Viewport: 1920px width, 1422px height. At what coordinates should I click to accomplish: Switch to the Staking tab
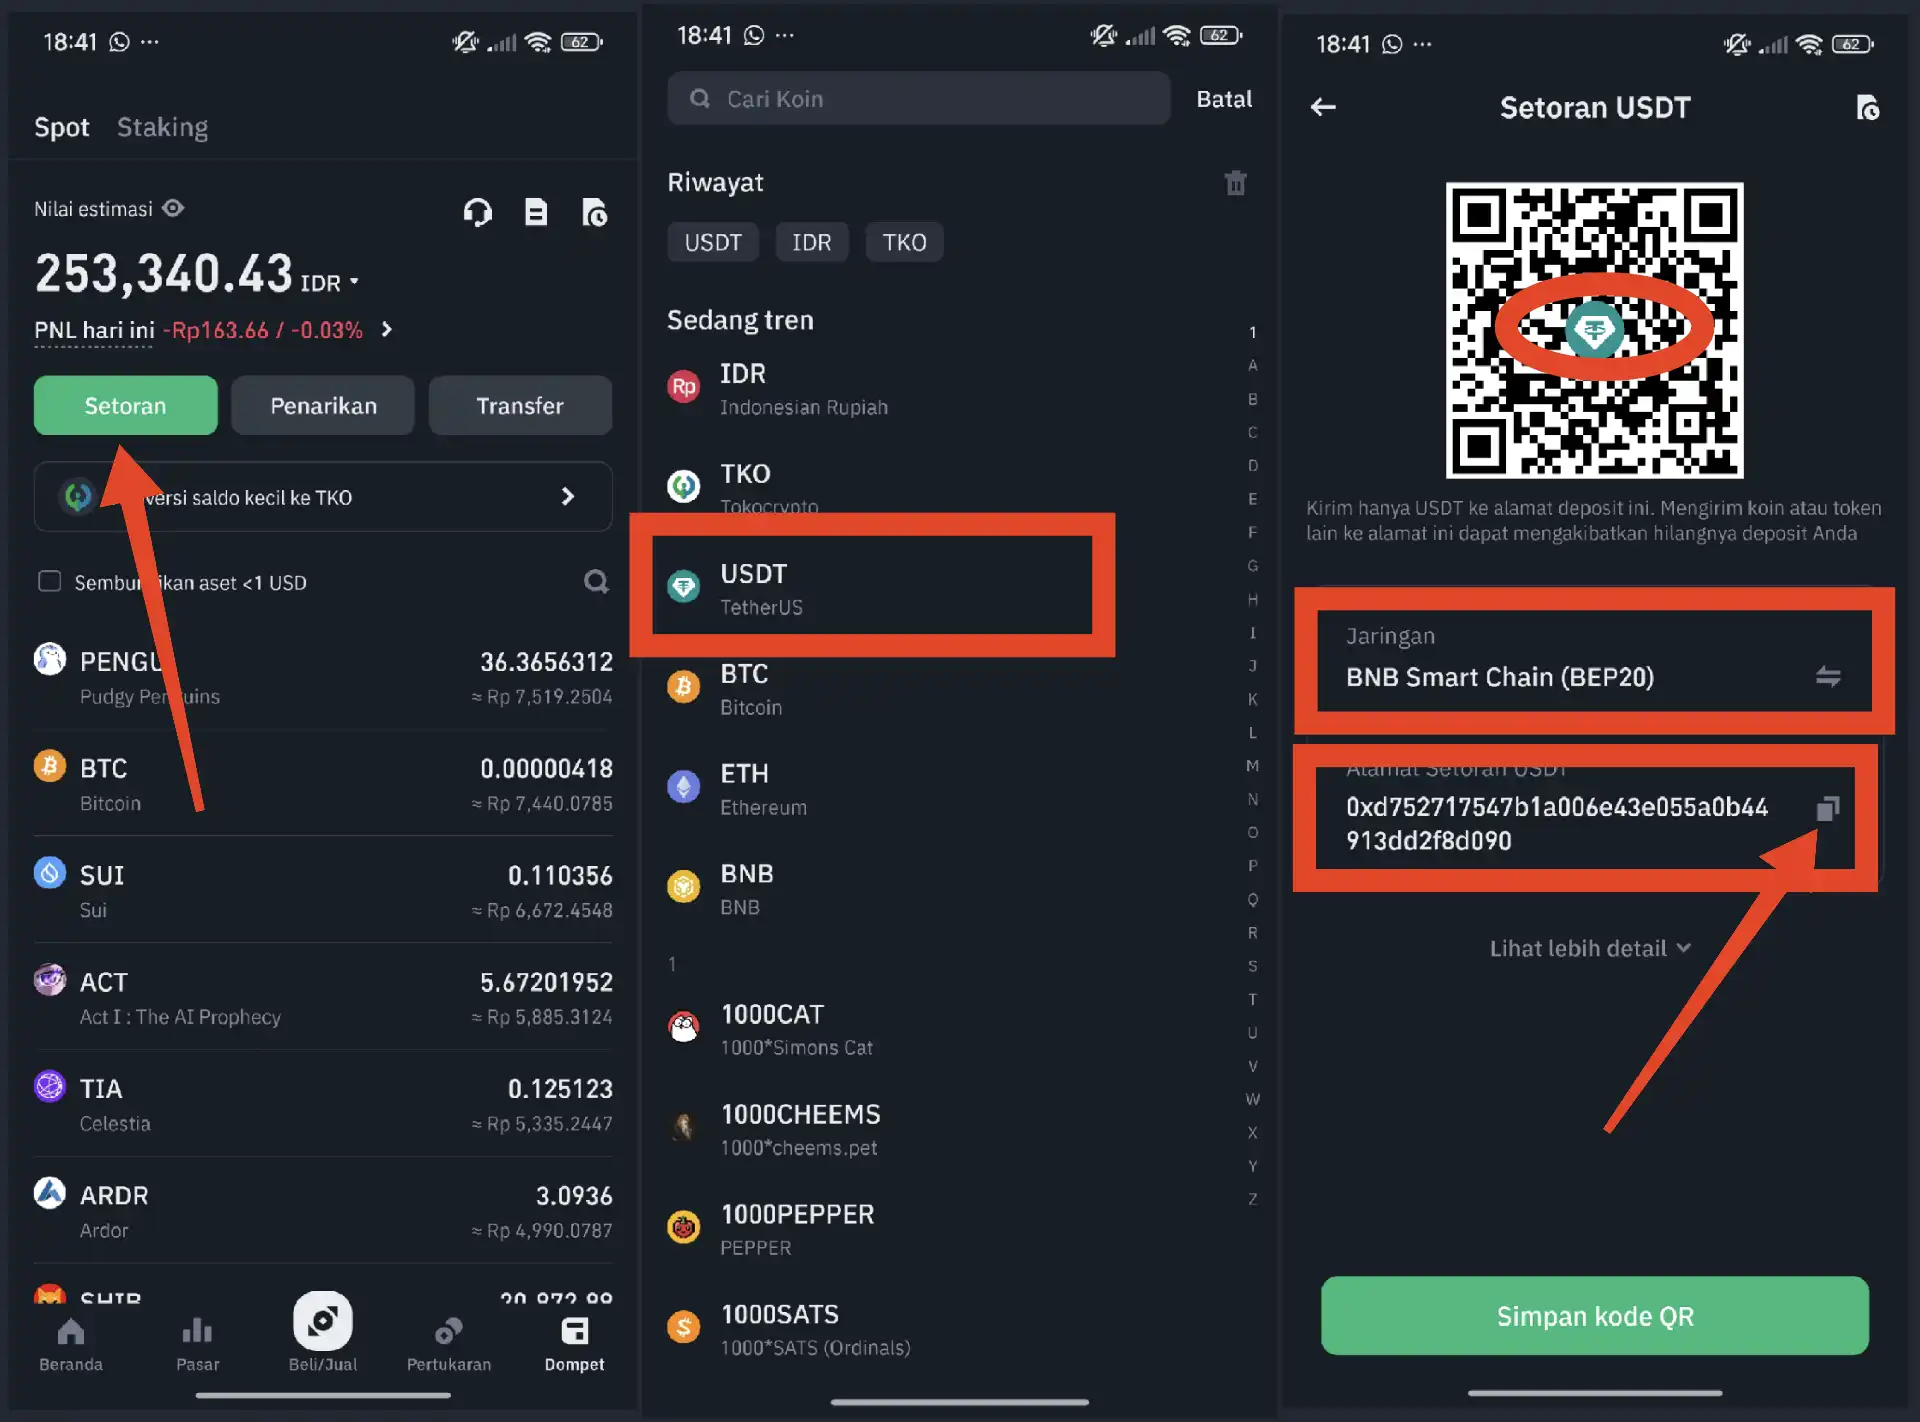[x=162, y=127]
